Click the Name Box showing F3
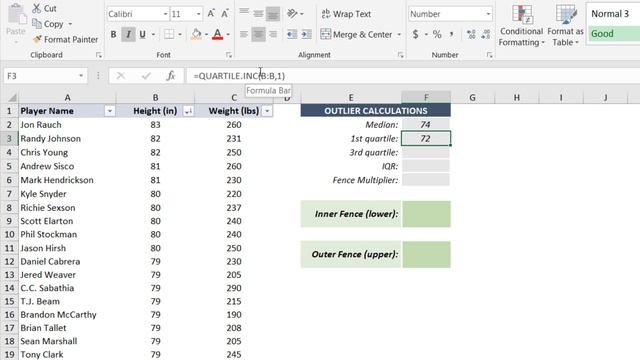Viewport: 640px width, 360px height. coord(41,76)
